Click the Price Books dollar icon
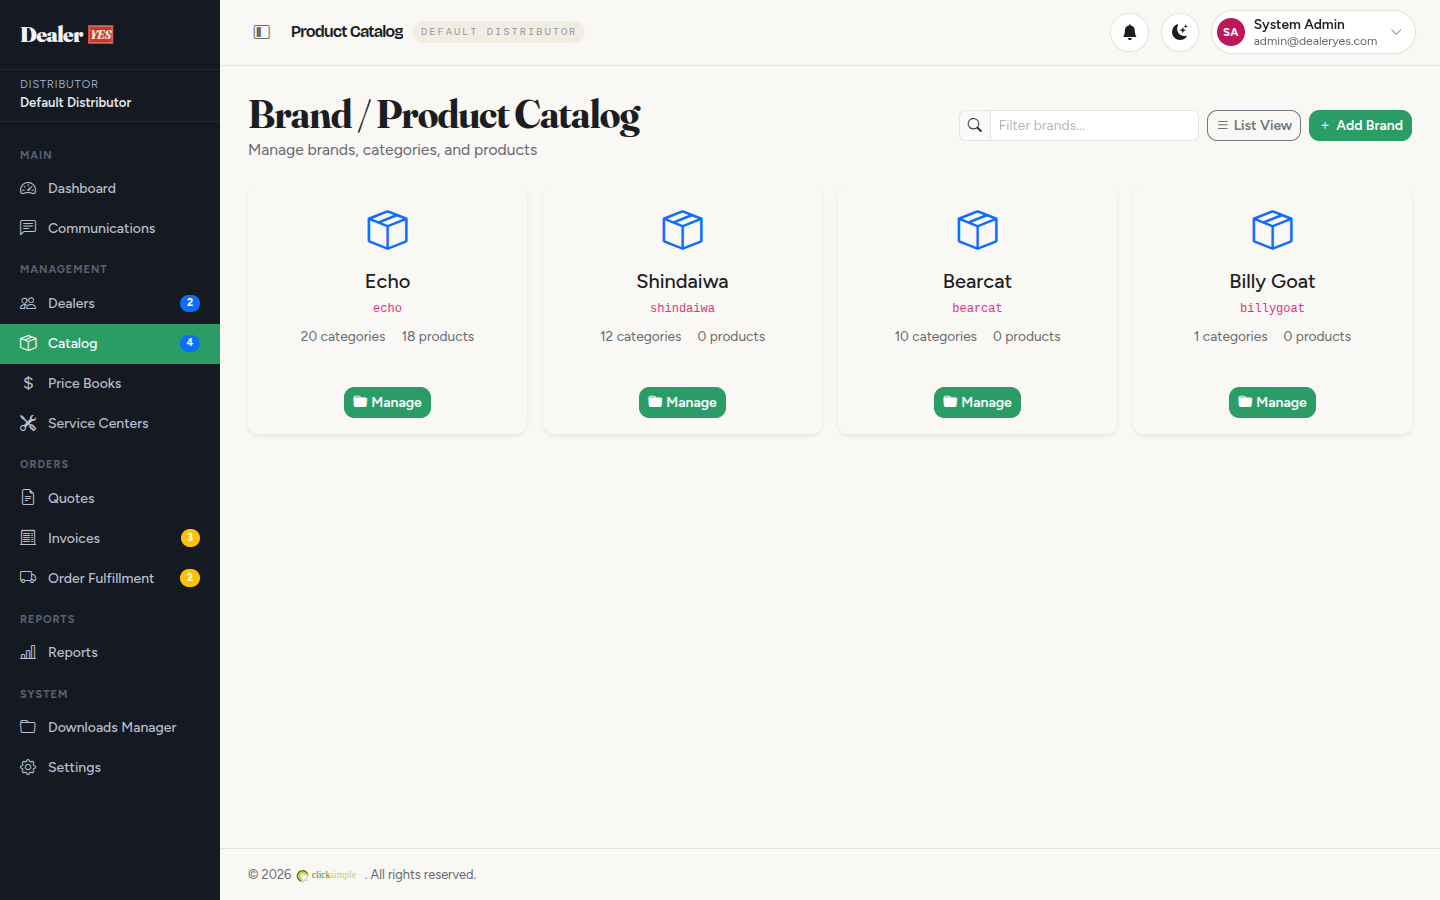Viewport: 1440px width, 900px height. click(28, 383)
